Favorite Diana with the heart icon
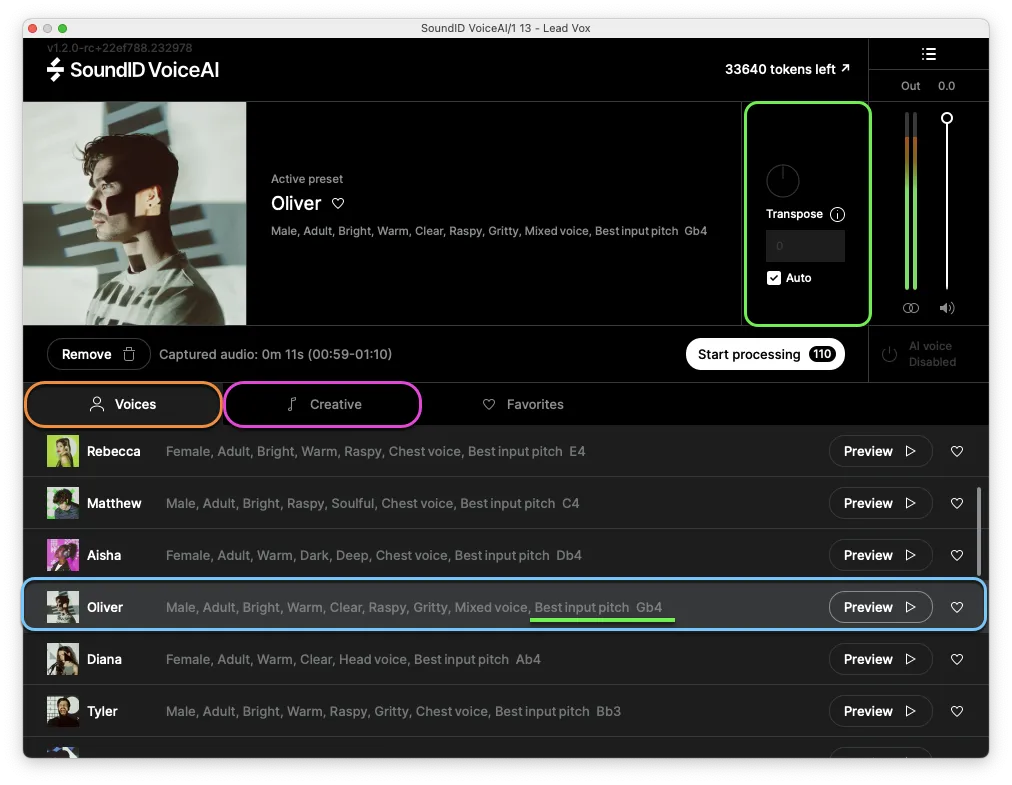 [x=956, y=659]
